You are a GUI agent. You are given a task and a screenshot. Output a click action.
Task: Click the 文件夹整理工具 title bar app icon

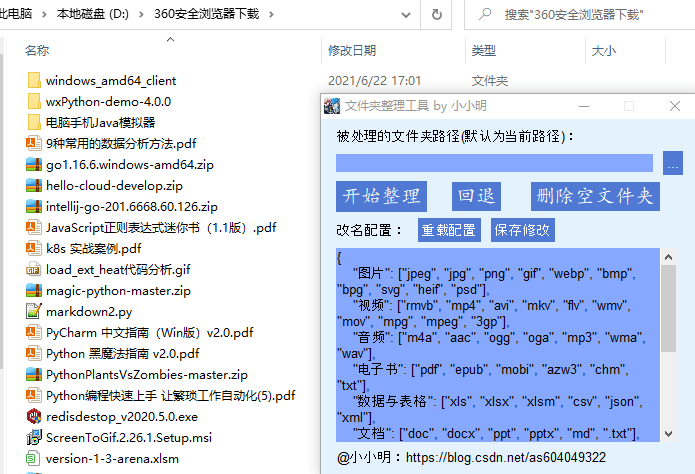tap(332, 106)
